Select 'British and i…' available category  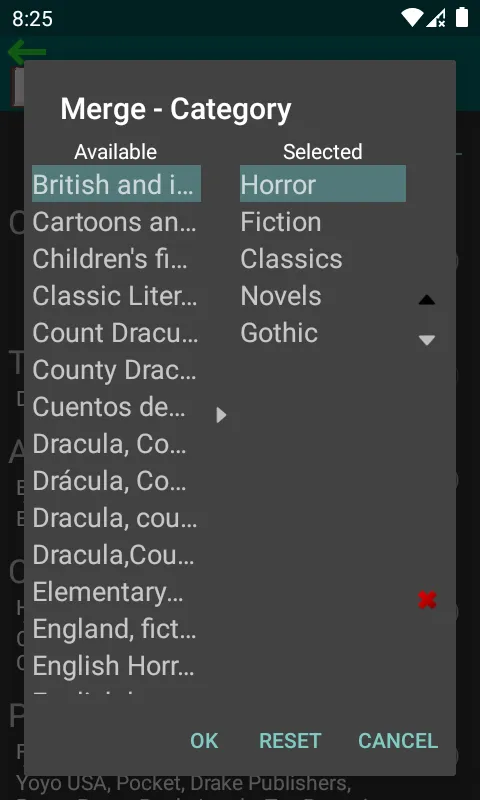pyautogui.click(x=116, y=184)
